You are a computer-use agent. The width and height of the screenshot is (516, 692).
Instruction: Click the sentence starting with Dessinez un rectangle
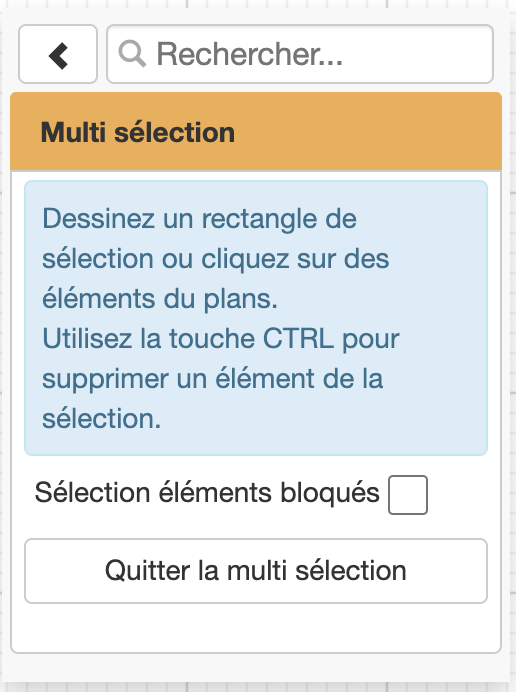[x=215, y=259]
